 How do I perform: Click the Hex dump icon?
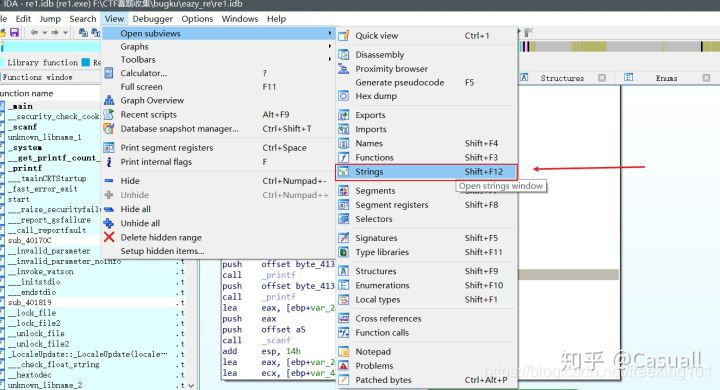point(343,96)
